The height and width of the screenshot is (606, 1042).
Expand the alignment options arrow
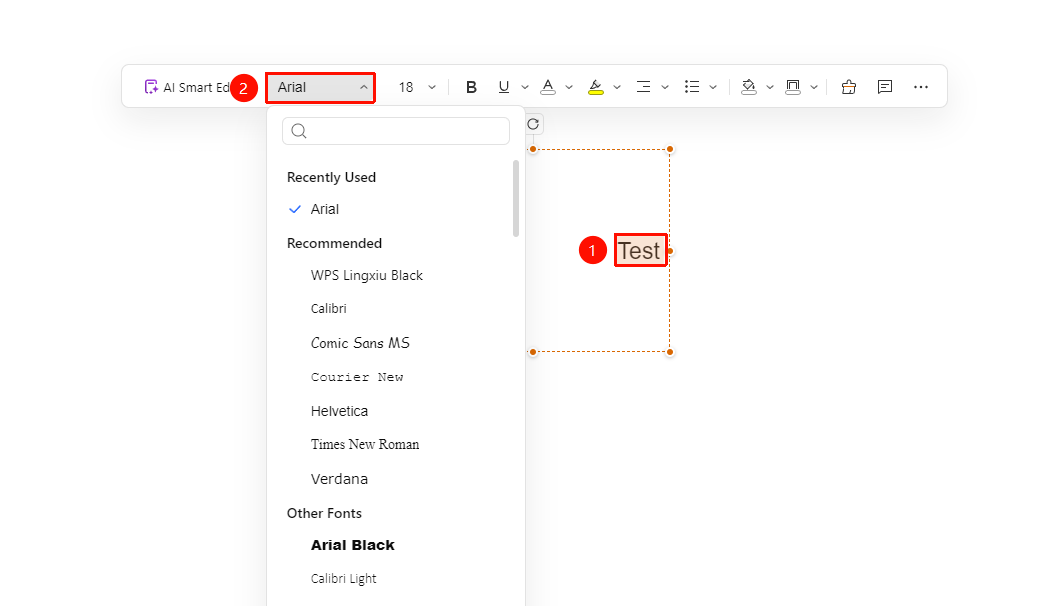coord(665,87)
